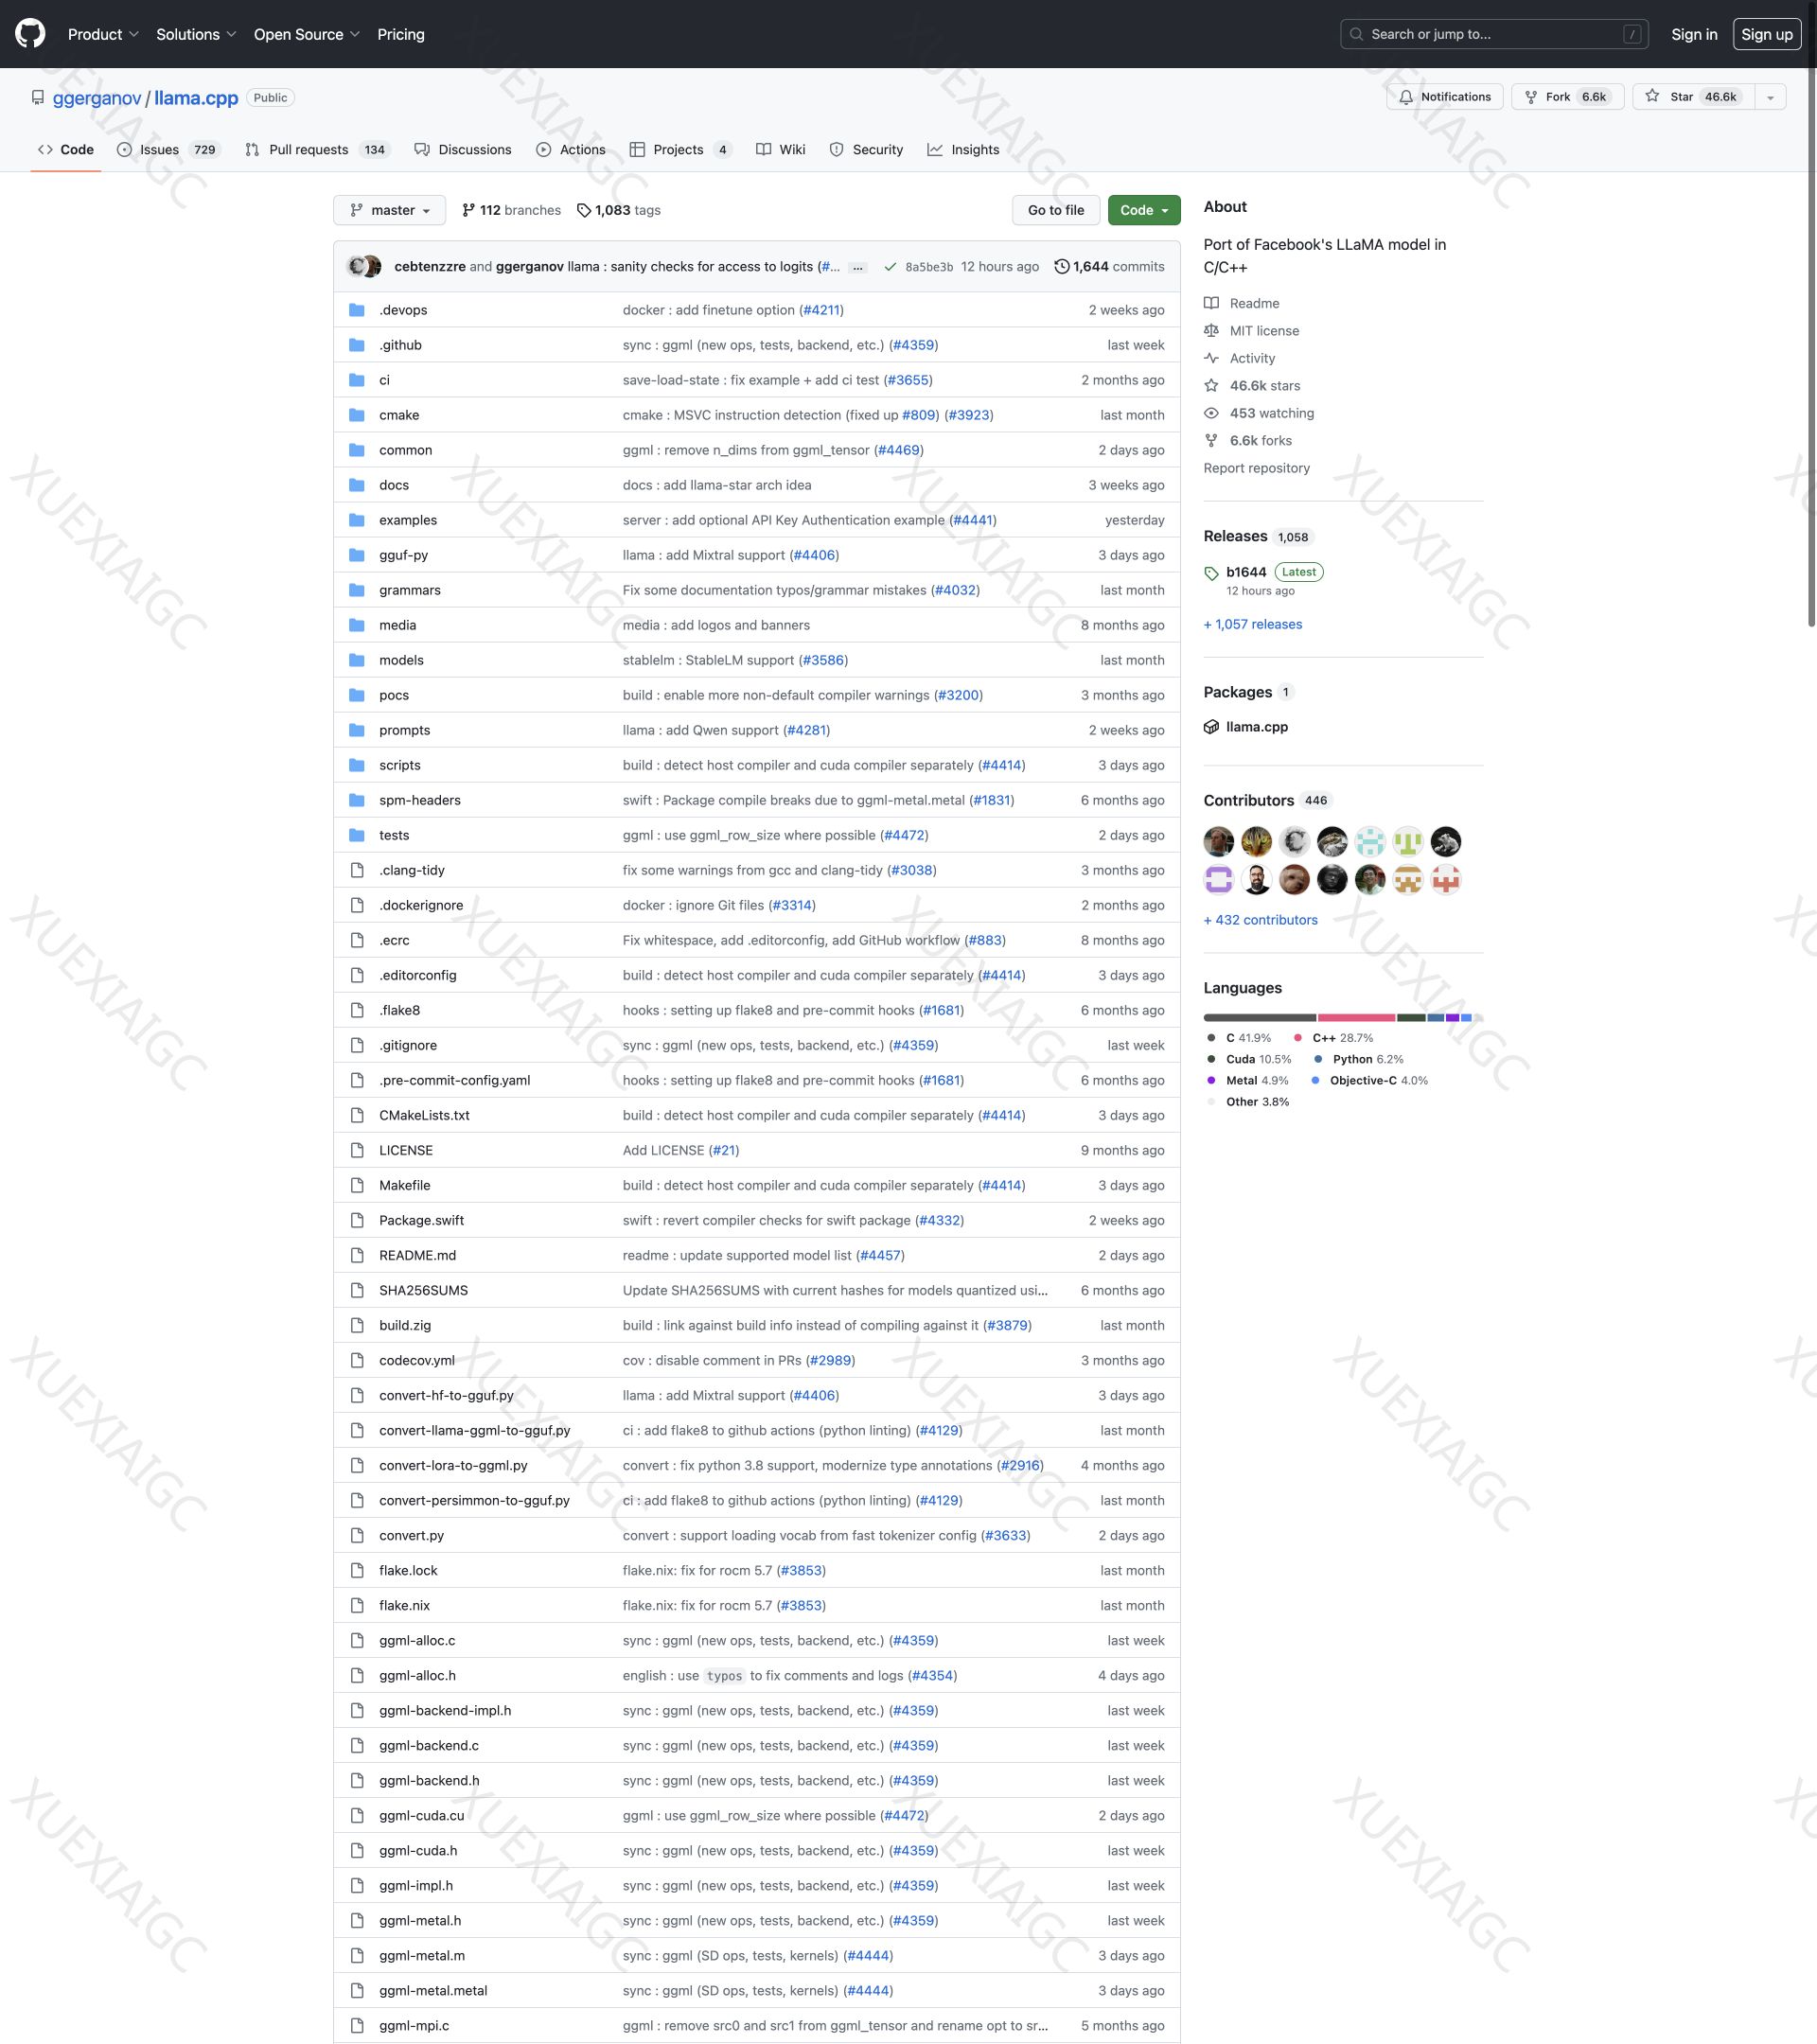
Task: Click the Notifications bell button
Action: click(1444, 97)
